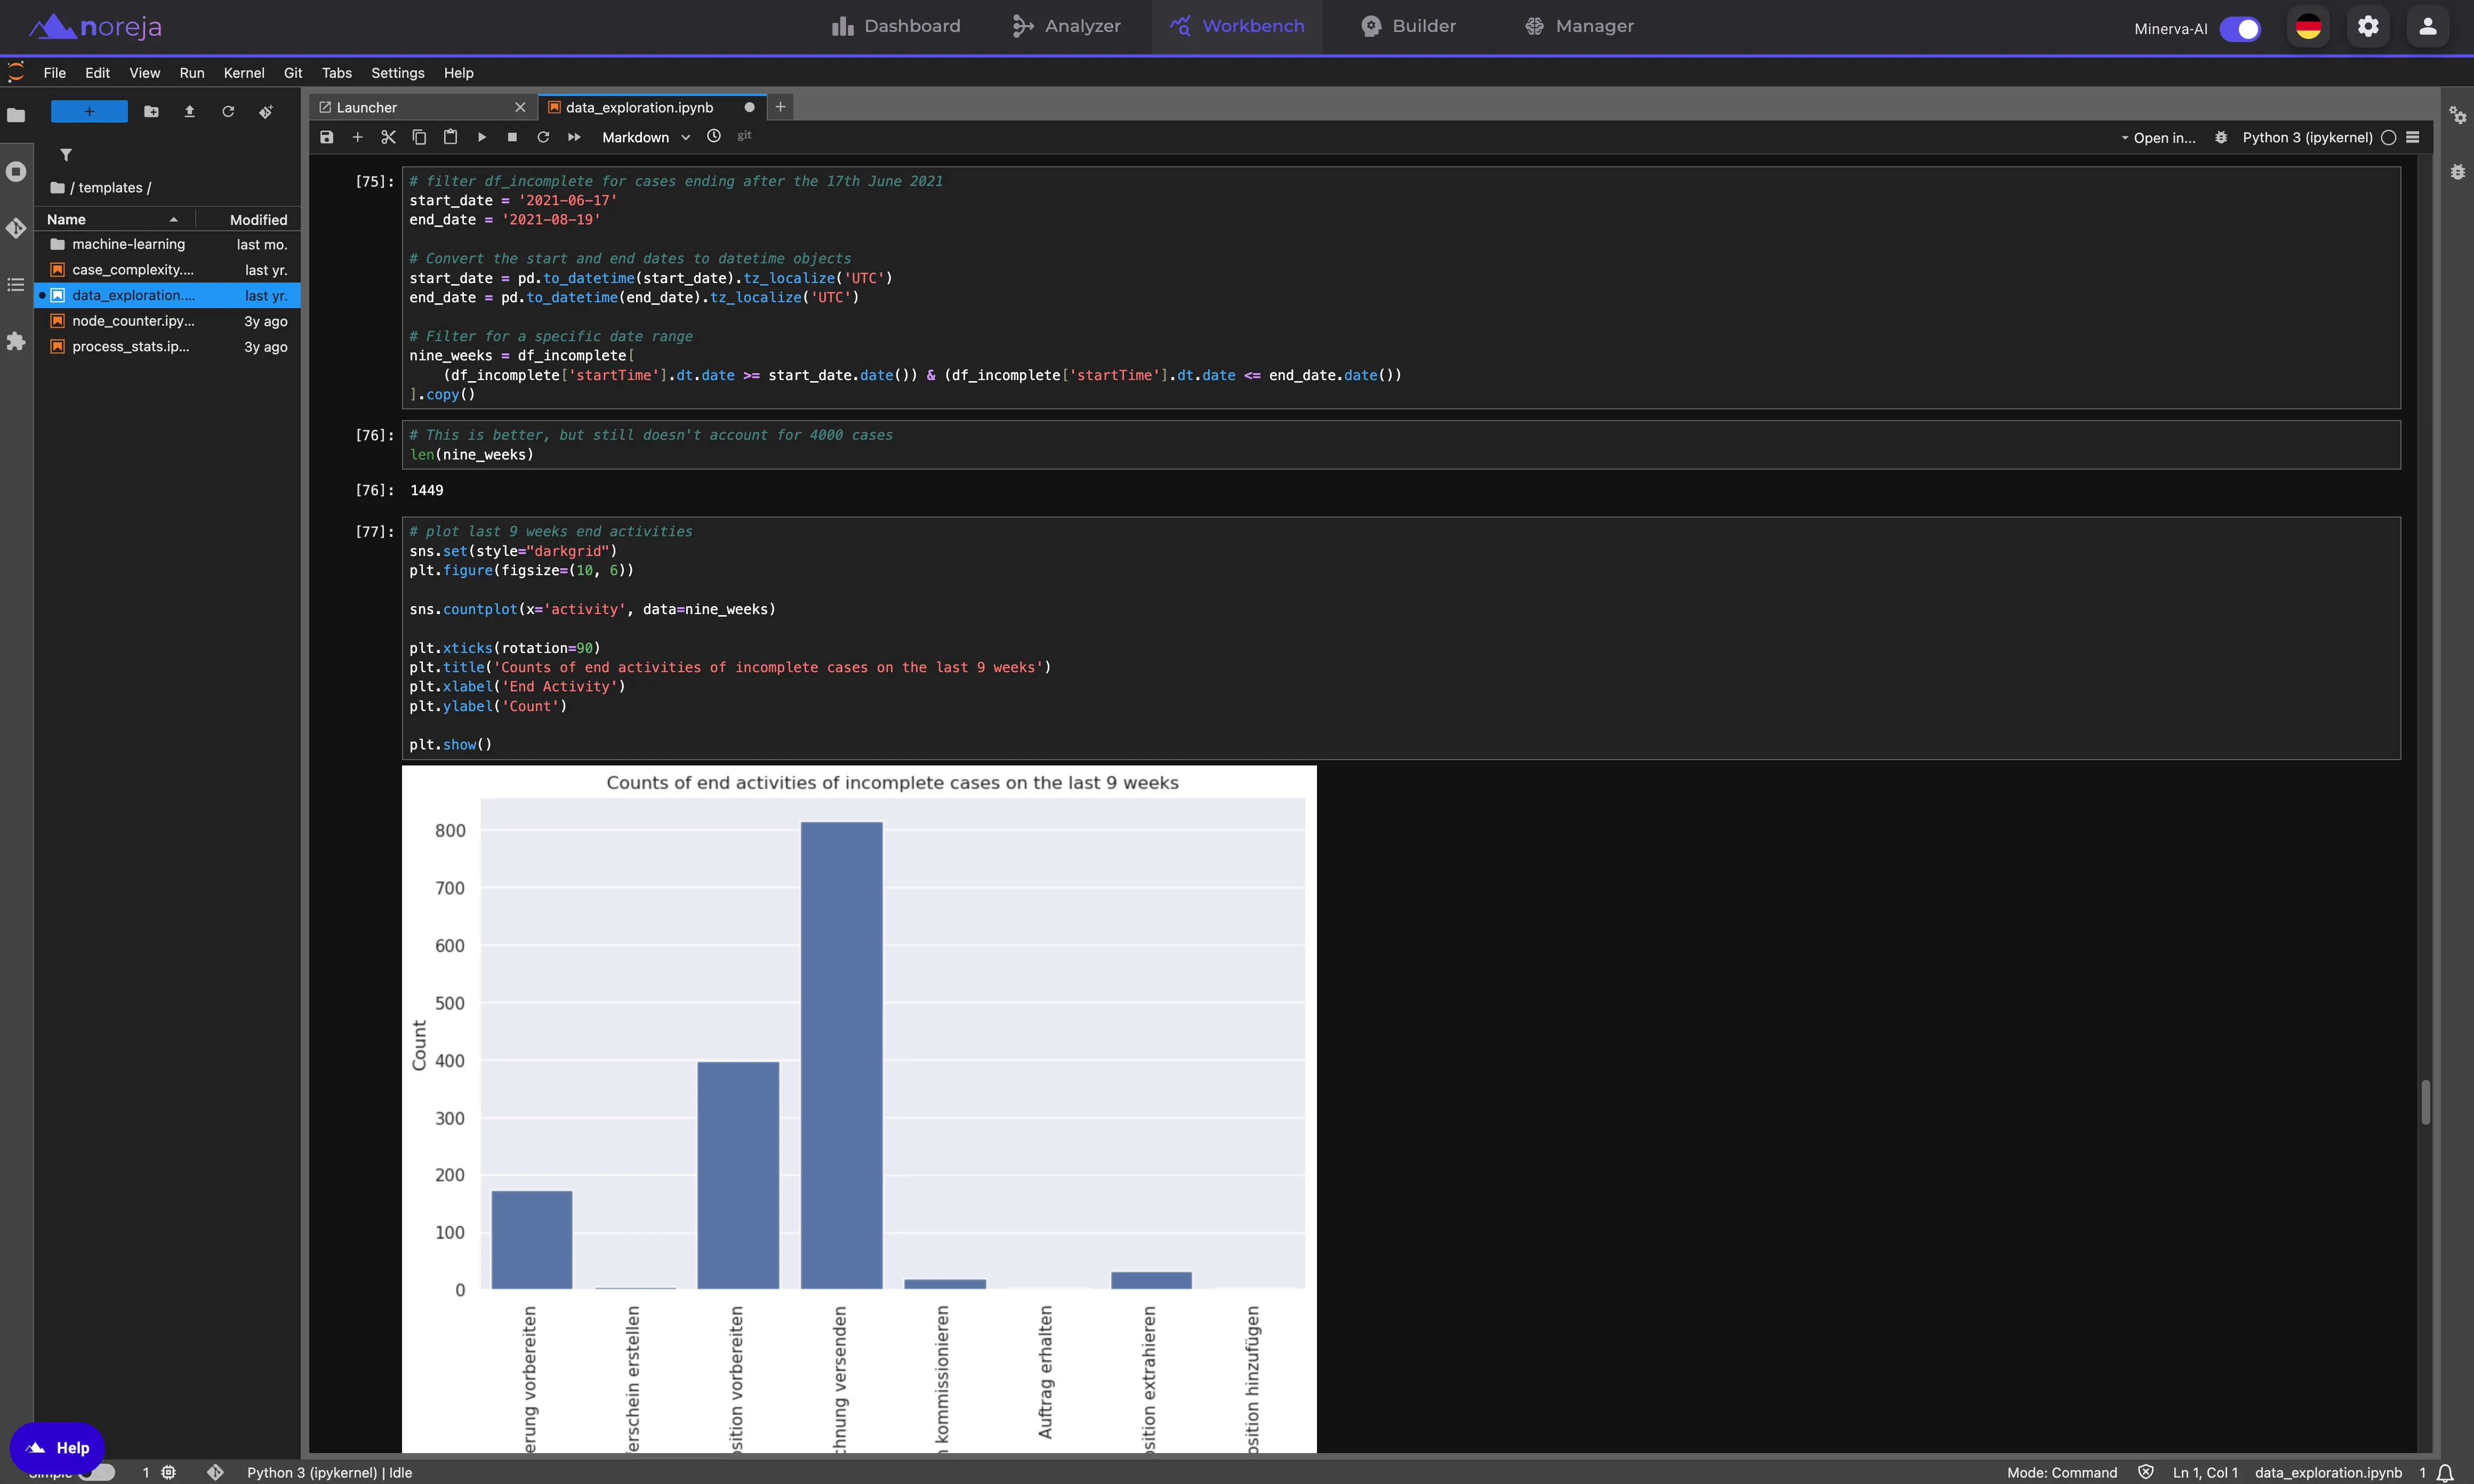Open the File menu
The image size is (2474, 1484).
(x=55, y=73)
